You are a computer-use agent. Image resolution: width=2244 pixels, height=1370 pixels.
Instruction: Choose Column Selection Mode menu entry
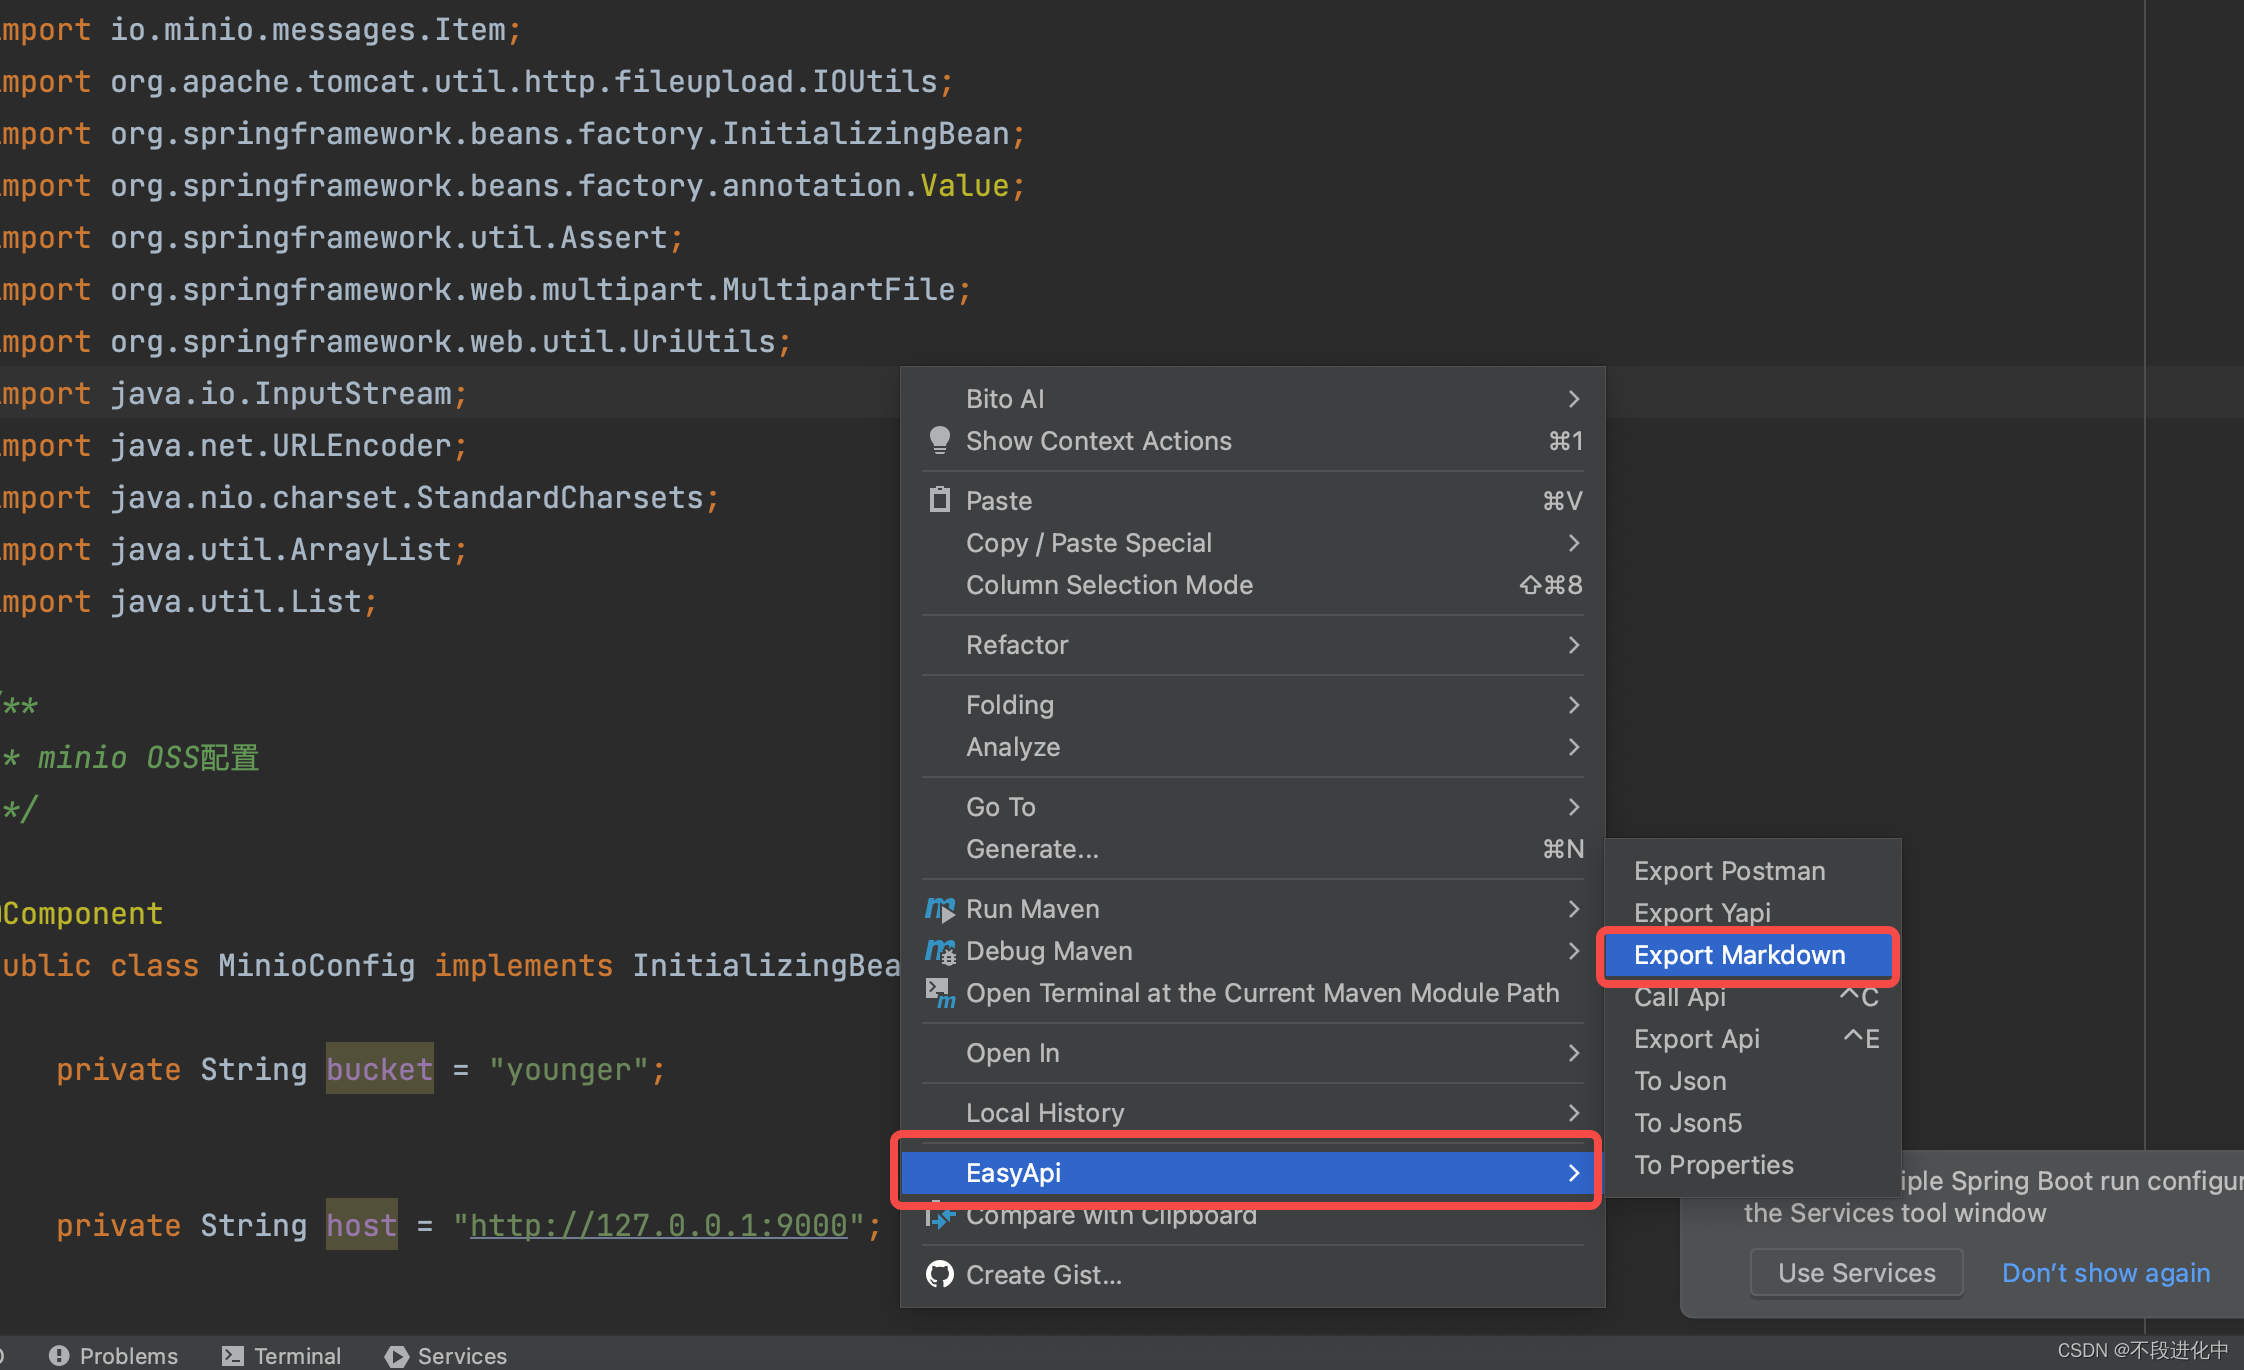(x=1109, y=585)
